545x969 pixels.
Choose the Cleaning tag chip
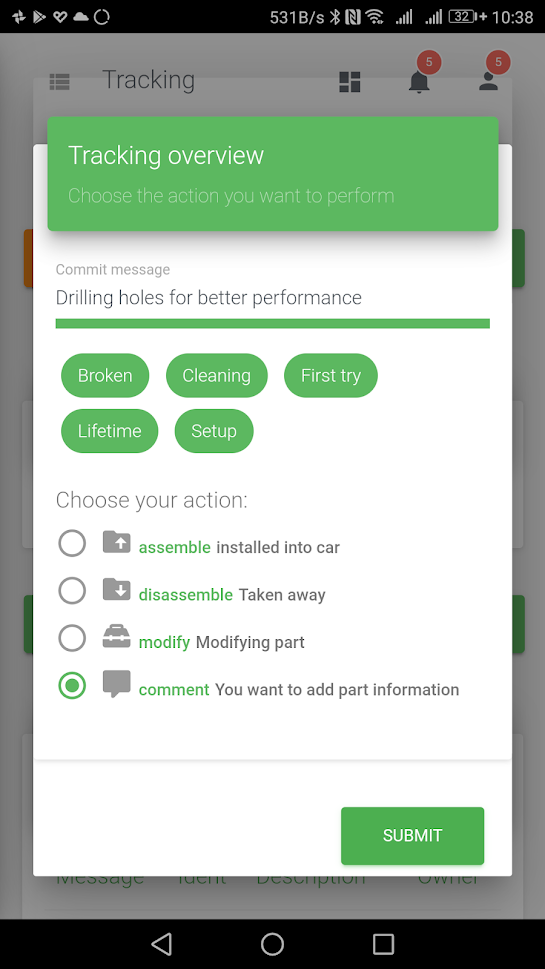(x=216, y=375)
